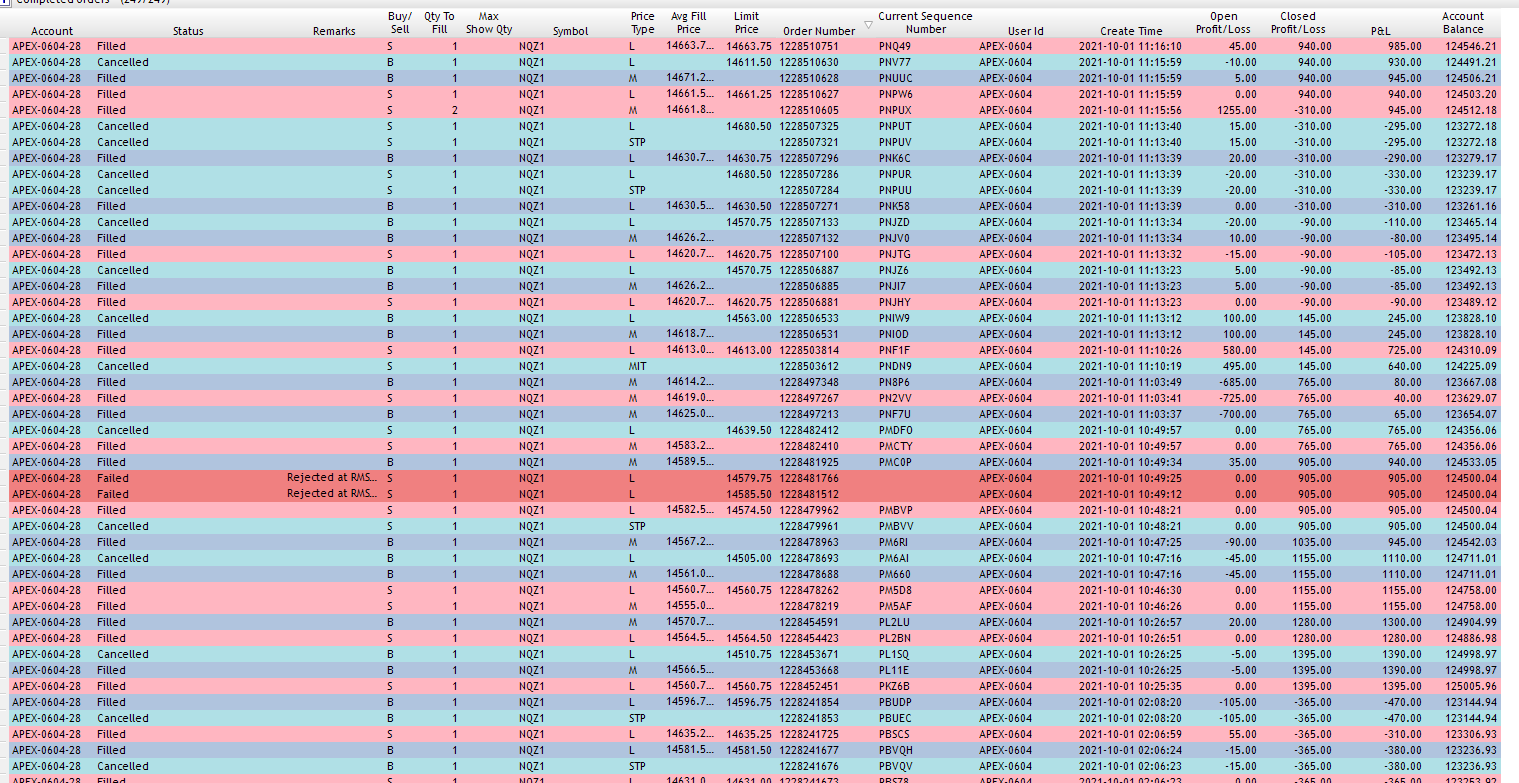Select sequence number PM5D8
Image resolution: width=1519 pixels, height=783 pixels.
pyautogui.click(x=894, y=590)
